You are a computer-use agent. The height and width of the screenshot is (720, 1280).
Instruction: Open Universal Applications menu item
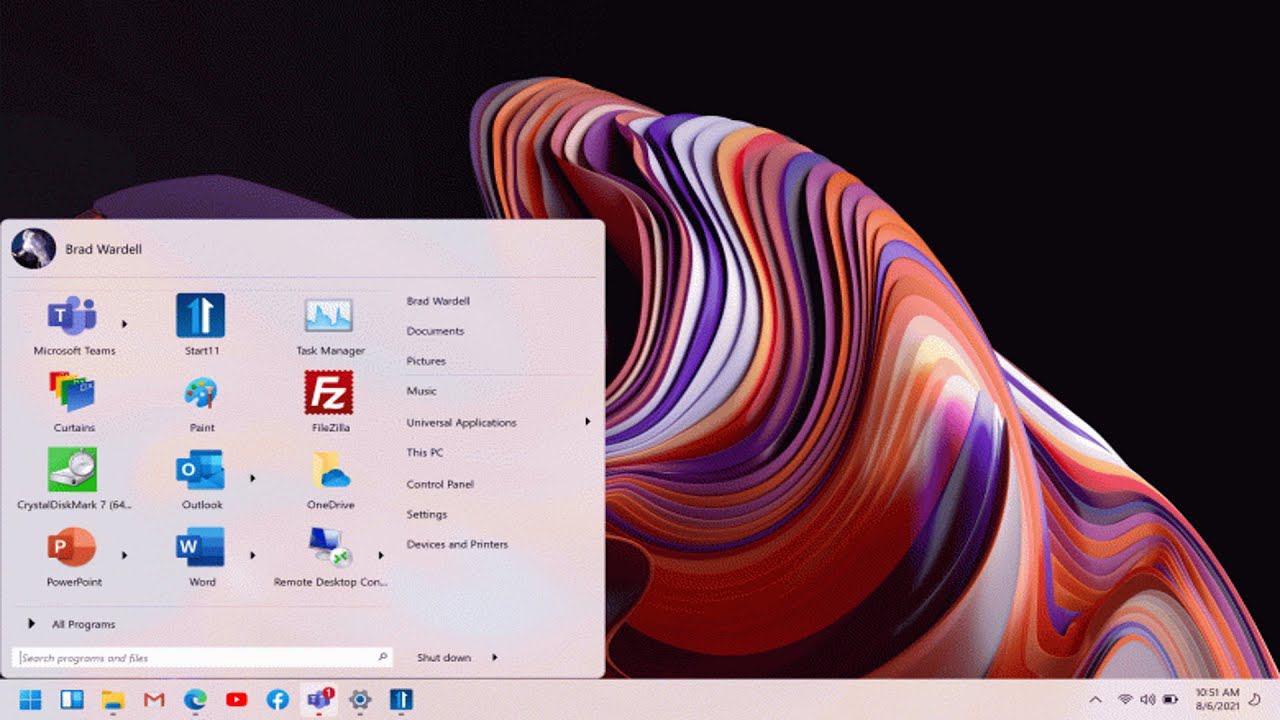[461, 423]
